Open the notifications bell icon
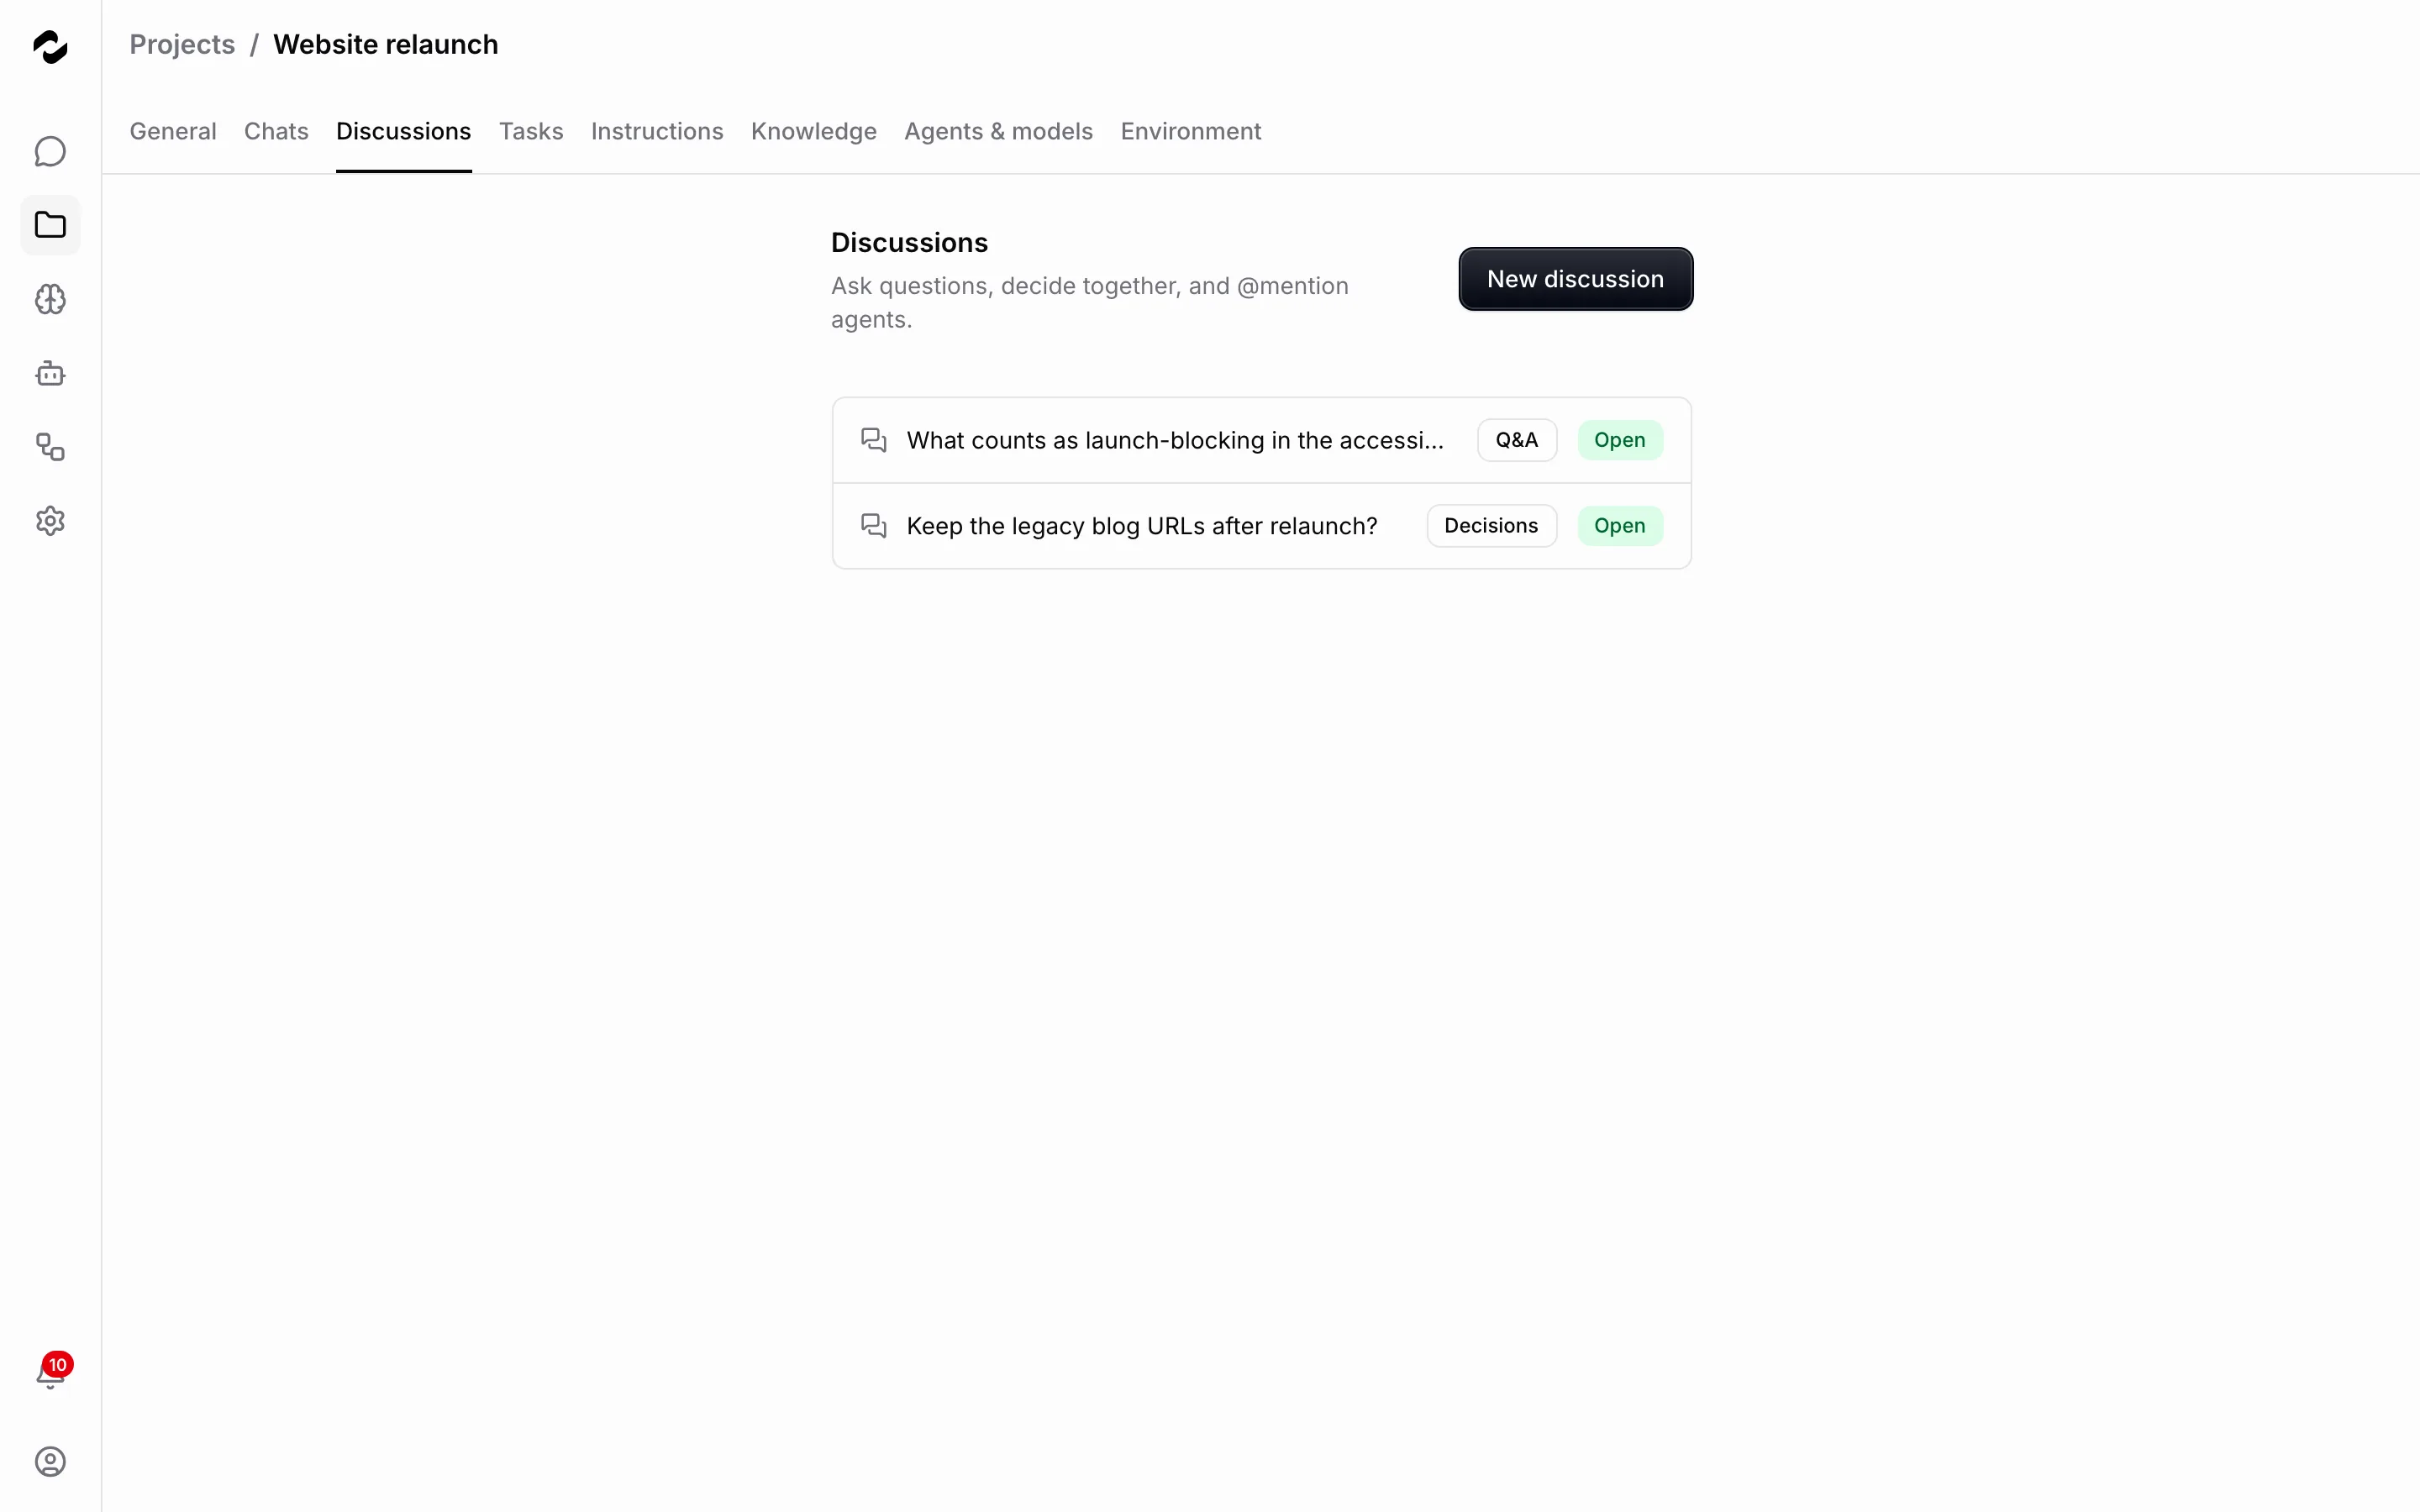The width and height of the screenshot is (2420, 1512). pyautogui.click(x=49, y=1377)
